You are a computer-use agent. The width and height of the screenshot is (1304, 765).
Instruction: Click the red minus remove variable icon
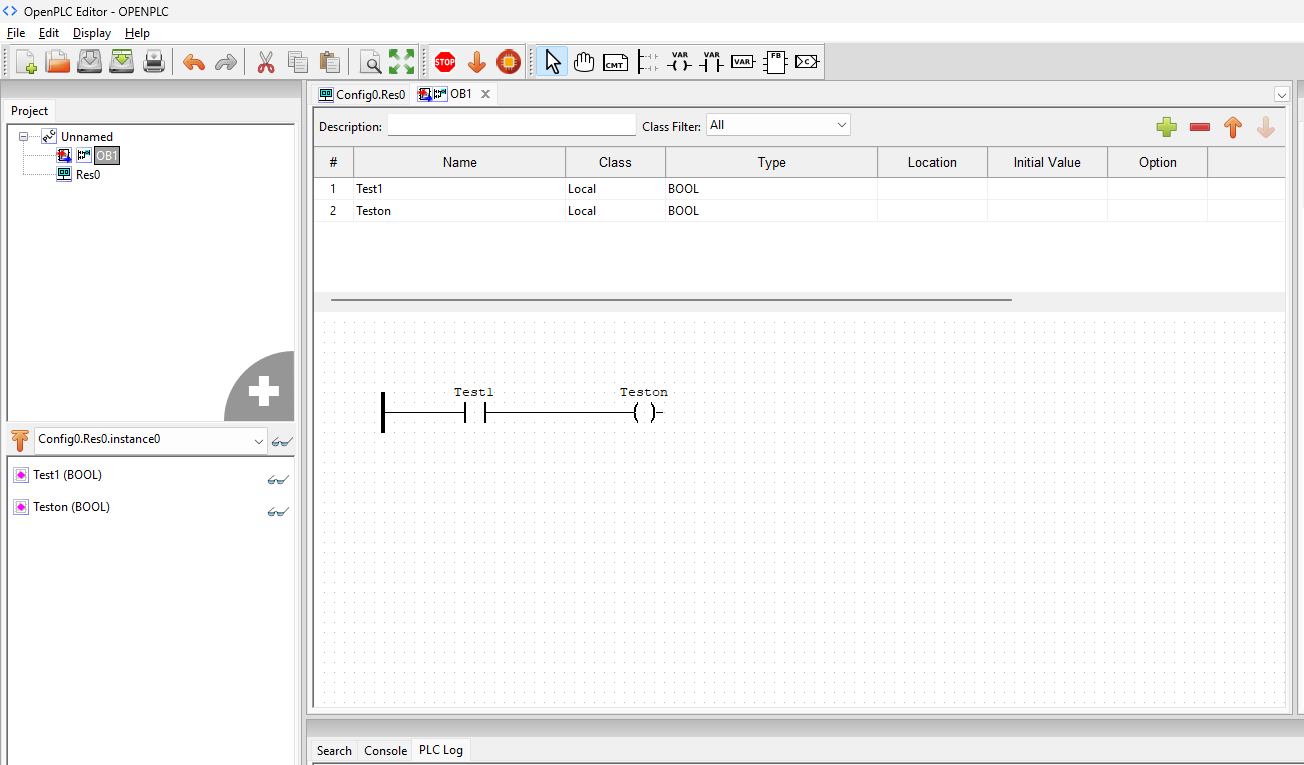(1200, 127)
